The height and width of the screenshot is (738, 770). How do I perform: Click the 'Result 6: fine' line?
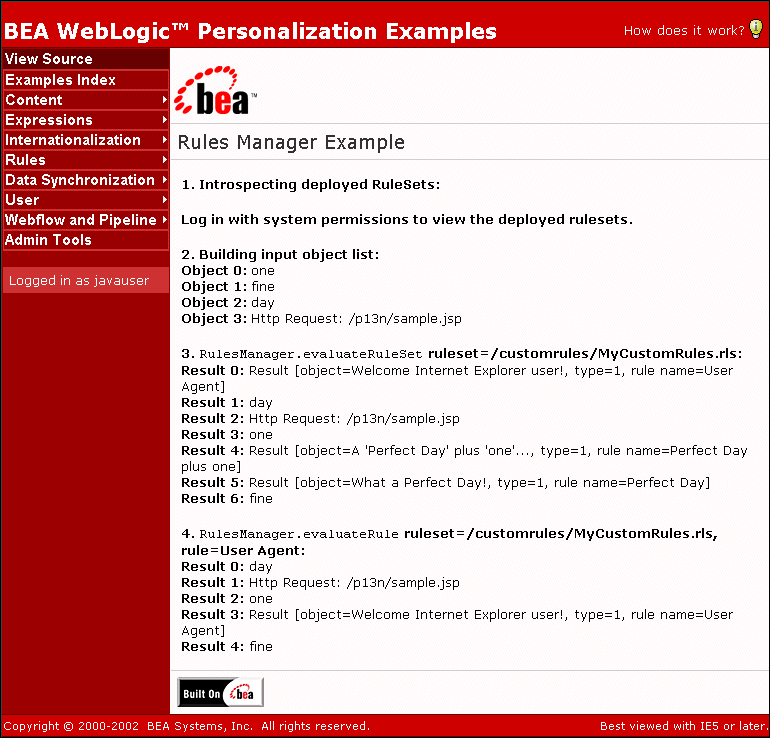coord(227,499)
